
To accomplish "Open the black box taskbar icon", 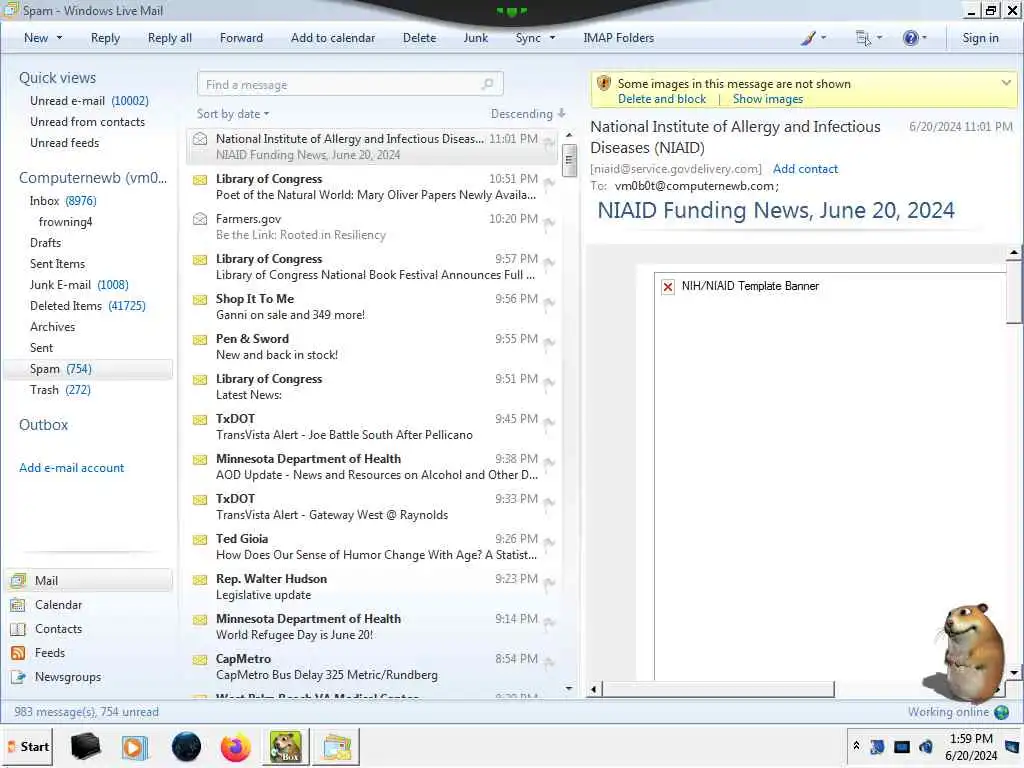I will point(86,746).
